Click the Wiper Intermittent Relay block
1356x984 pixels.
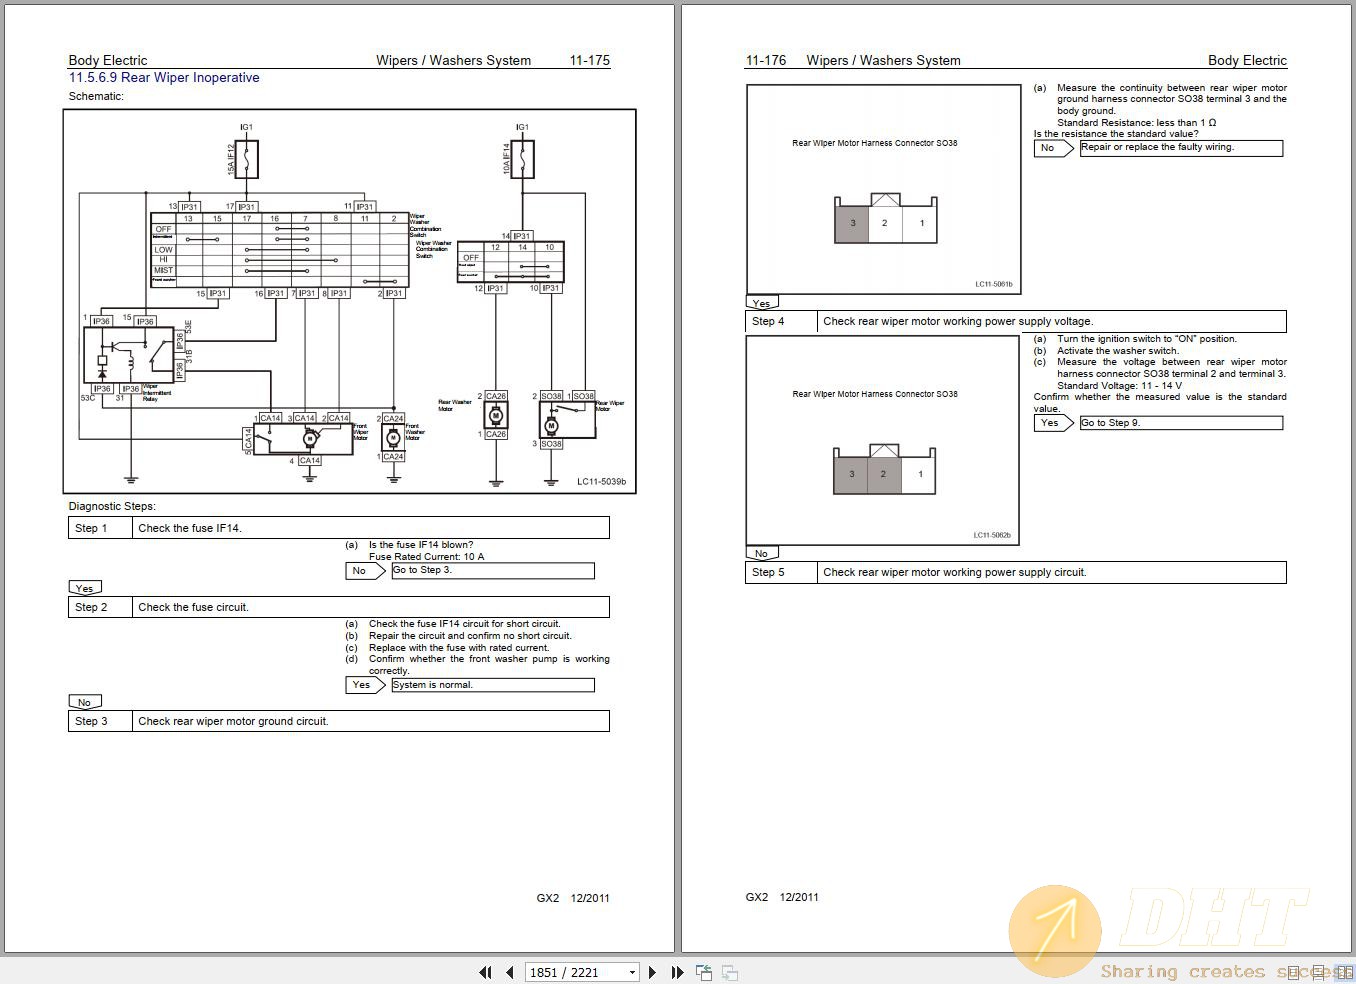(x=128, y=355)
